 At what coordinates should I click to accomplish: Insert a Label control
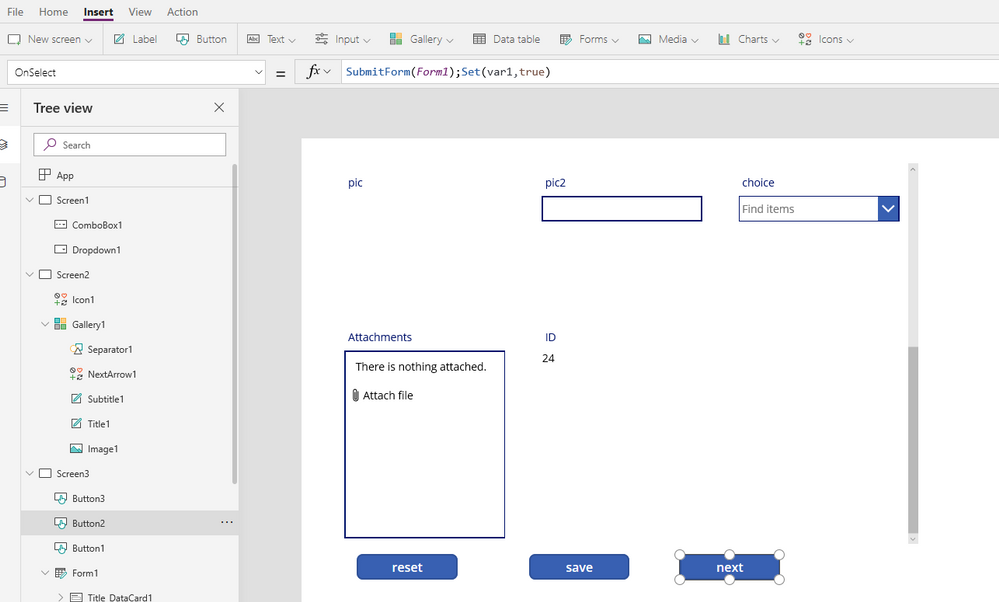click(135, 39)
